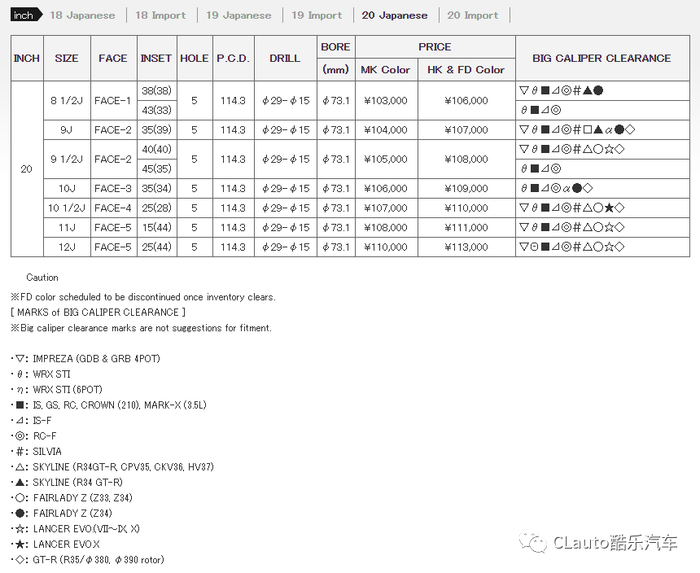Click the 40(40) inset value
This screenshot has height=573, width=700.
click(156, 149)
